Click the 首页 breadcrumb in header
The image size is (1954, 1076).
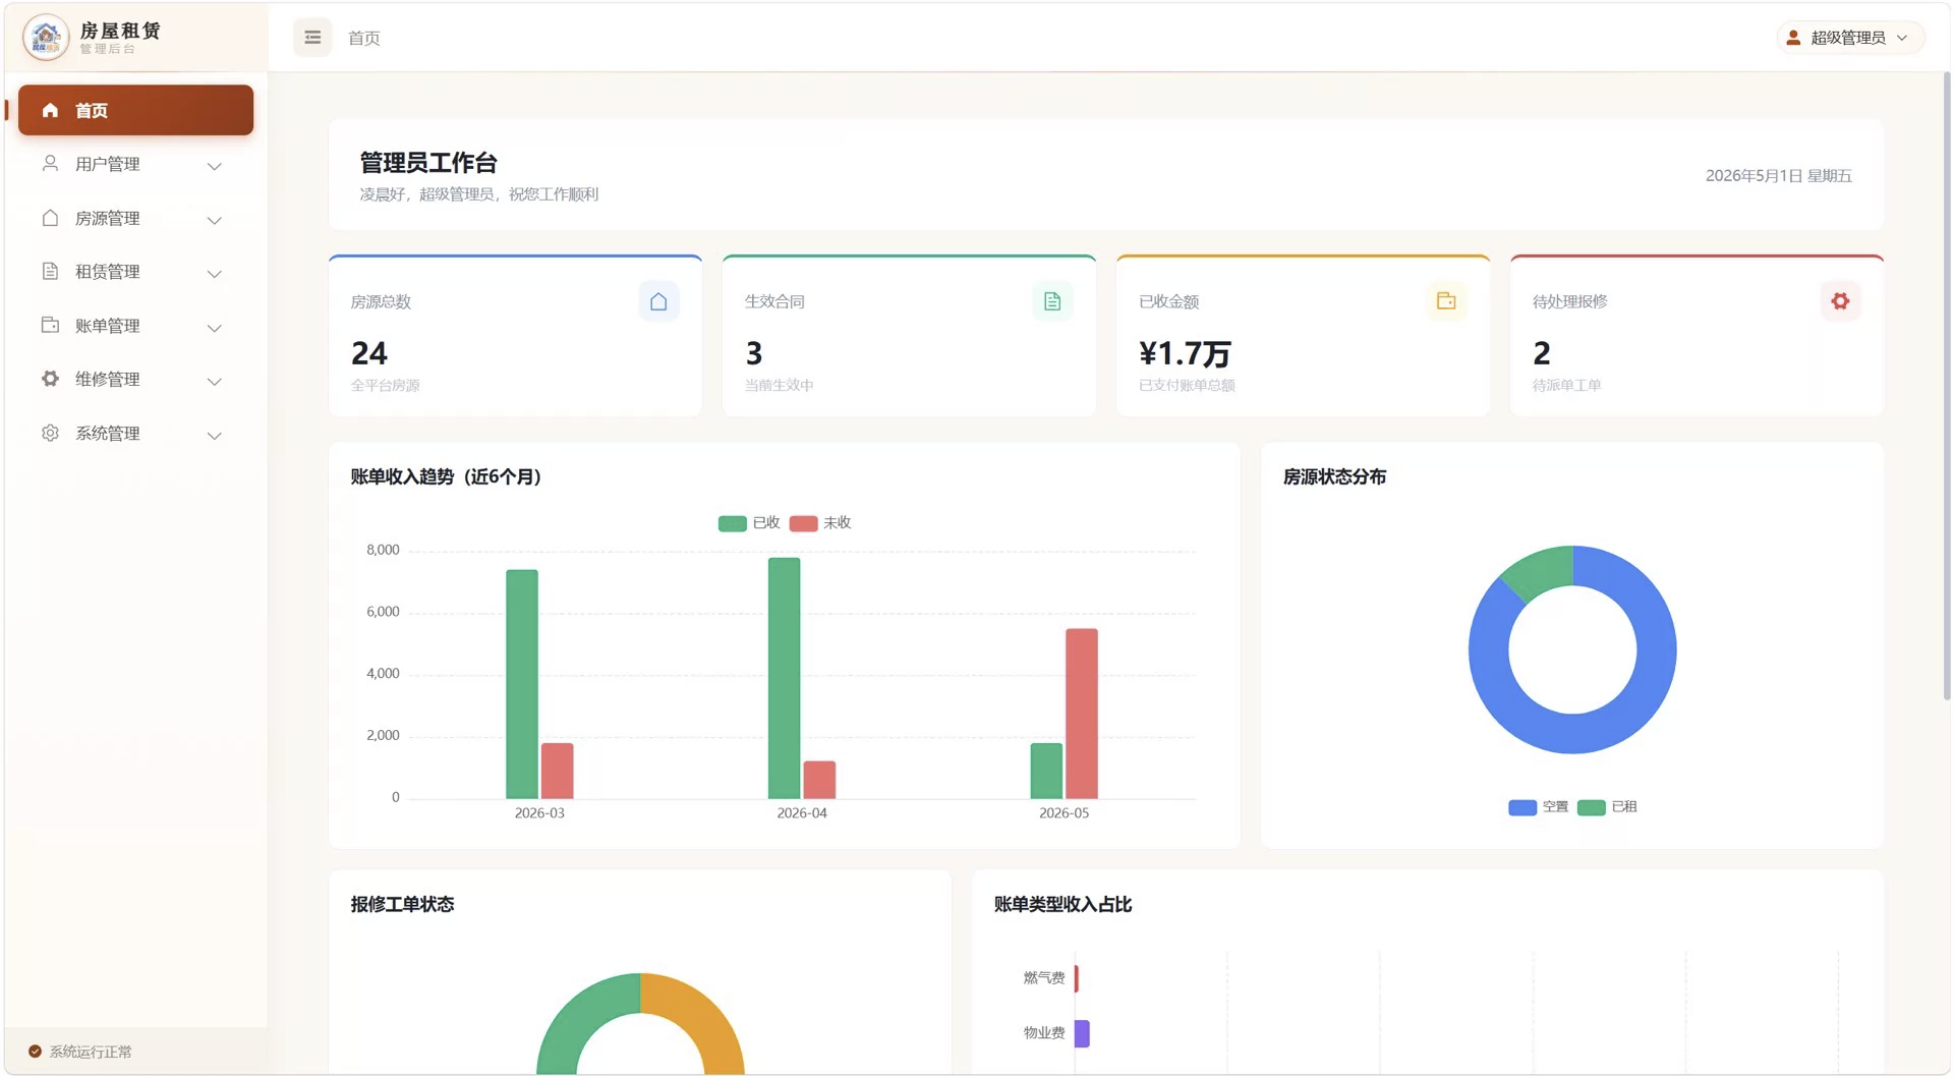coord(364,38)
